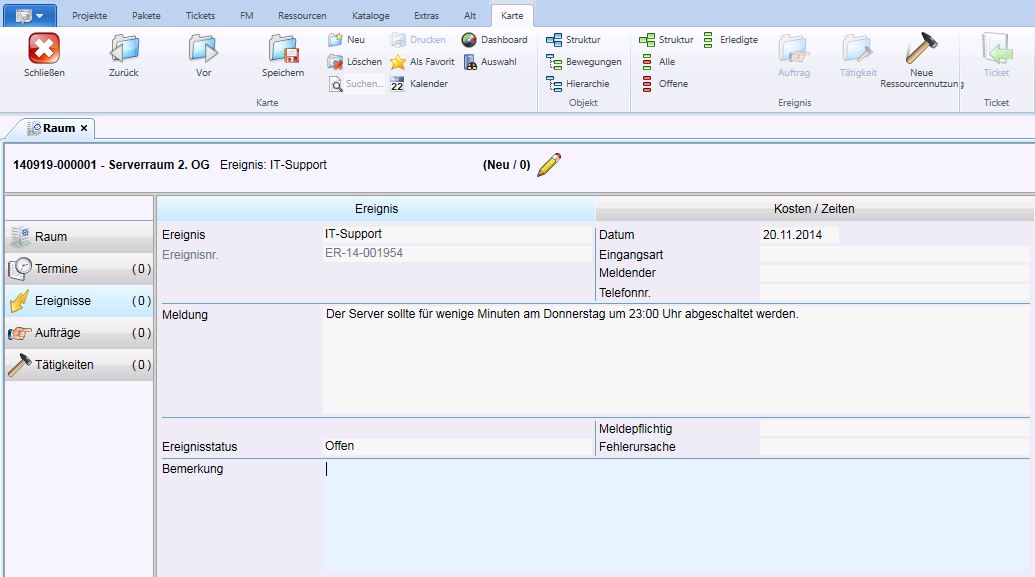This screenshot has width=1035, height=577.
Task: Open the Projekte ribbon tab
Action: [89, 15]
